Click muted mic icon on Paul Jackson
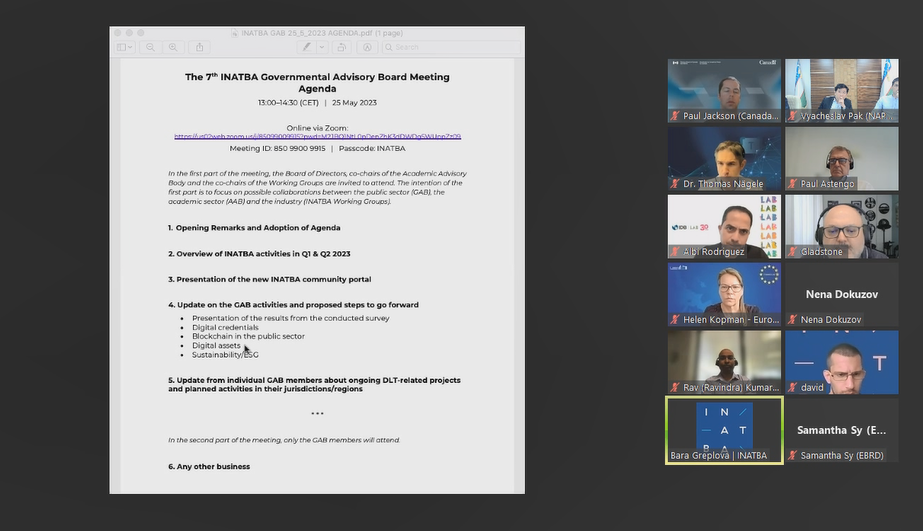Screen dimensions: 923x531 click(675, 116)
